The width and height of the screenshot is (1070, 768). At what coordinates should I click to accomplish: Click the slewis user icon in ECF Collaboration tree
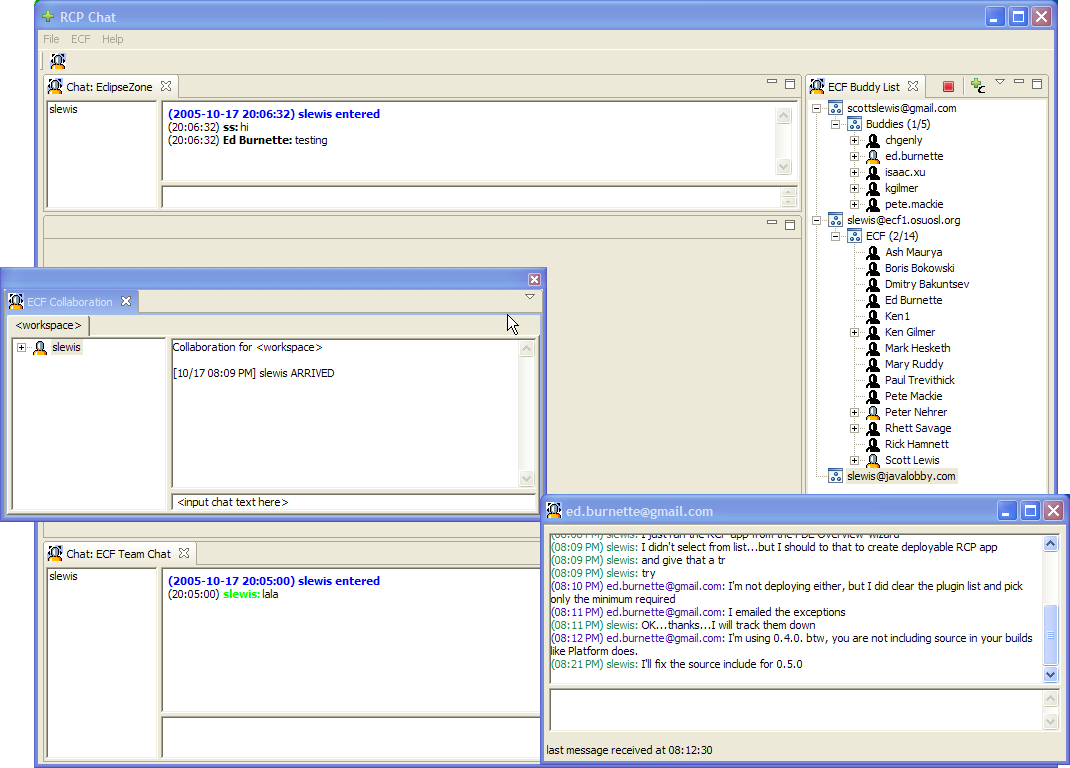click(40, 348)
